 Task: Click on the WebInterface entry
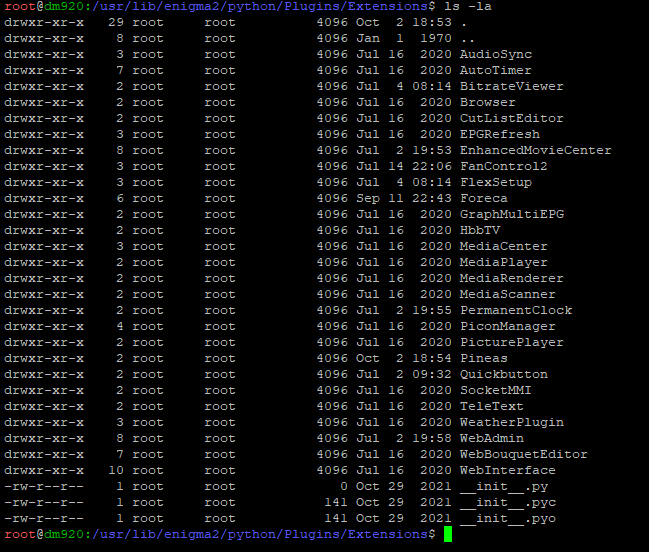pos(507,470)
